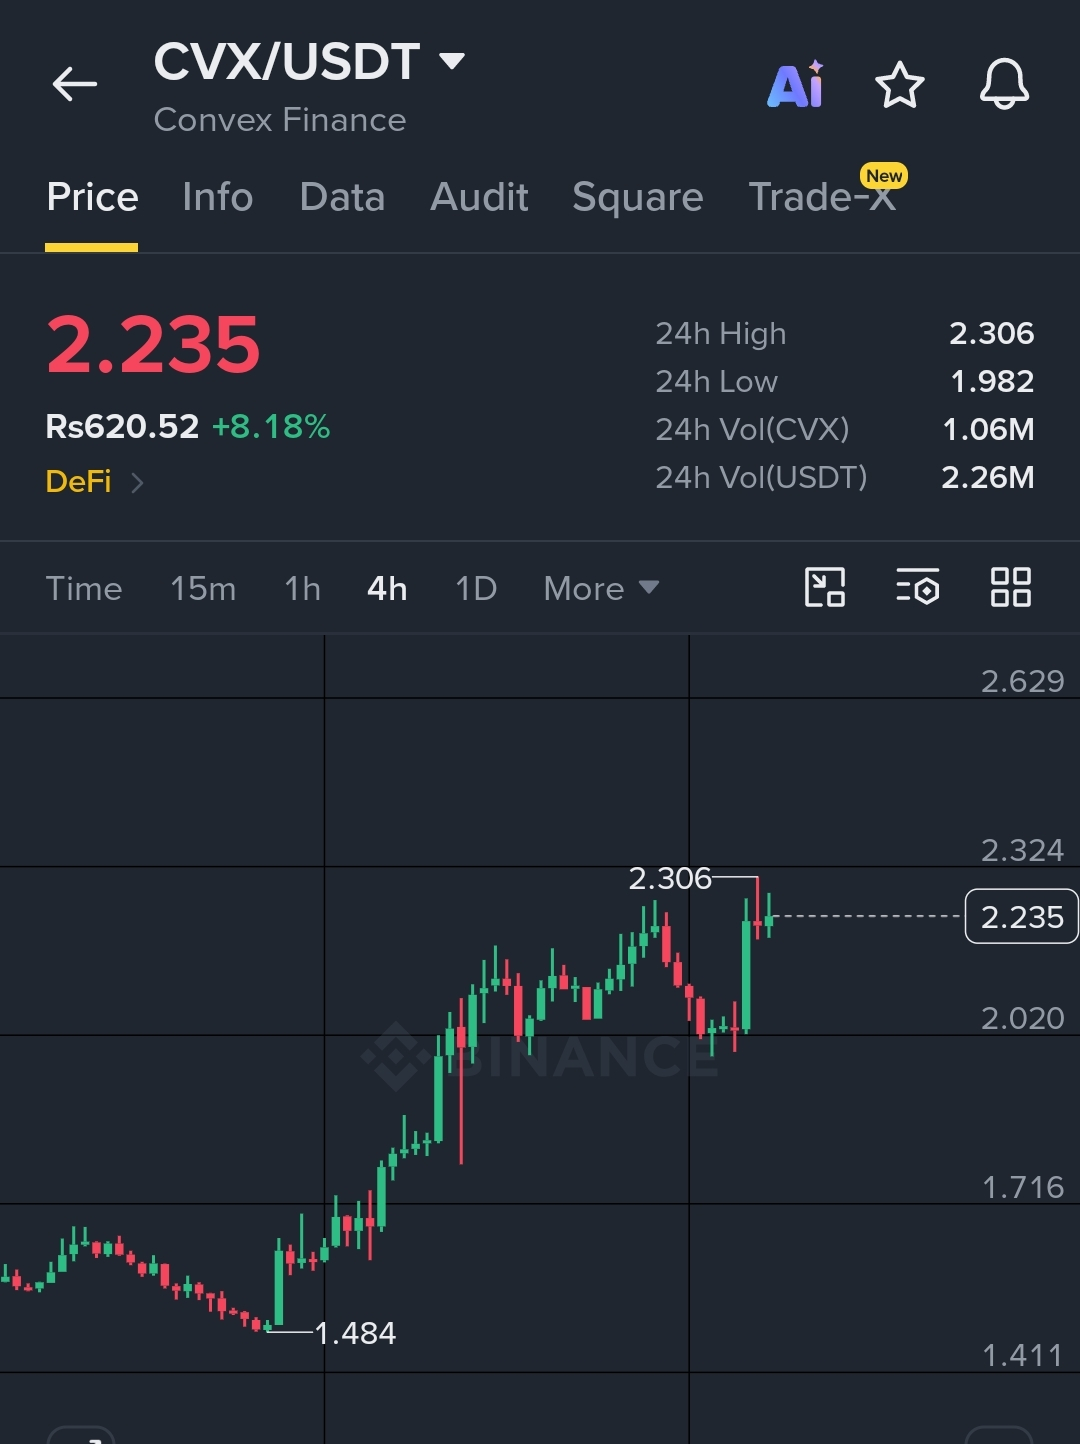
Task: Tap the 24h Low value 1.982
Action: click(x=992, y=381)
